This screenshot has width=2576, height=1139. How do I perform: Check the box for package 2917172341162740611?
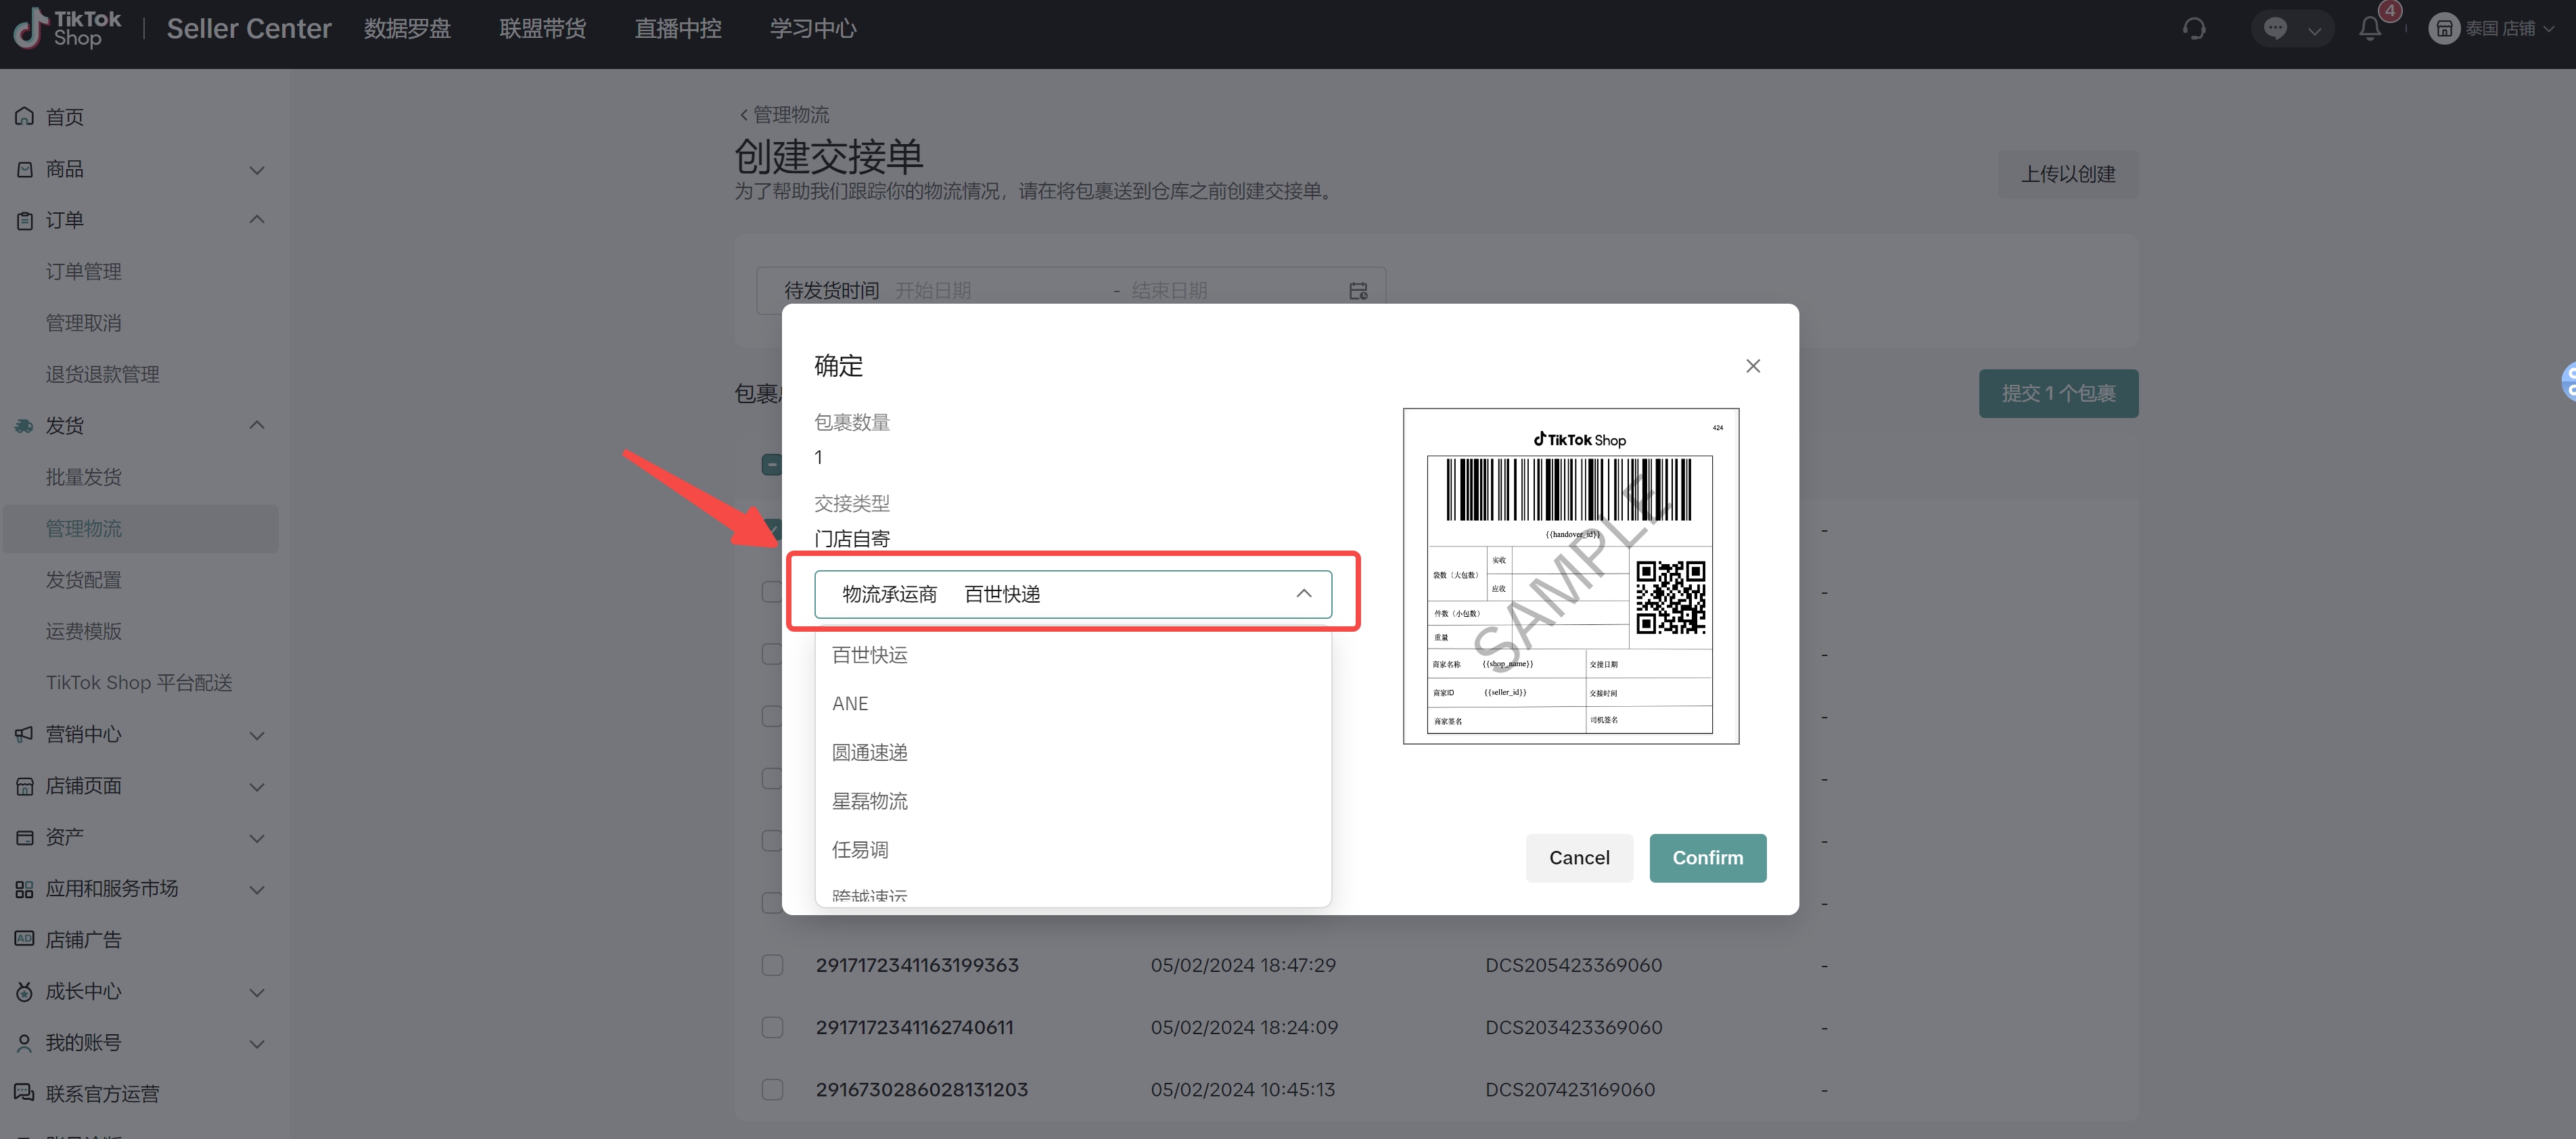point(772,1027)
